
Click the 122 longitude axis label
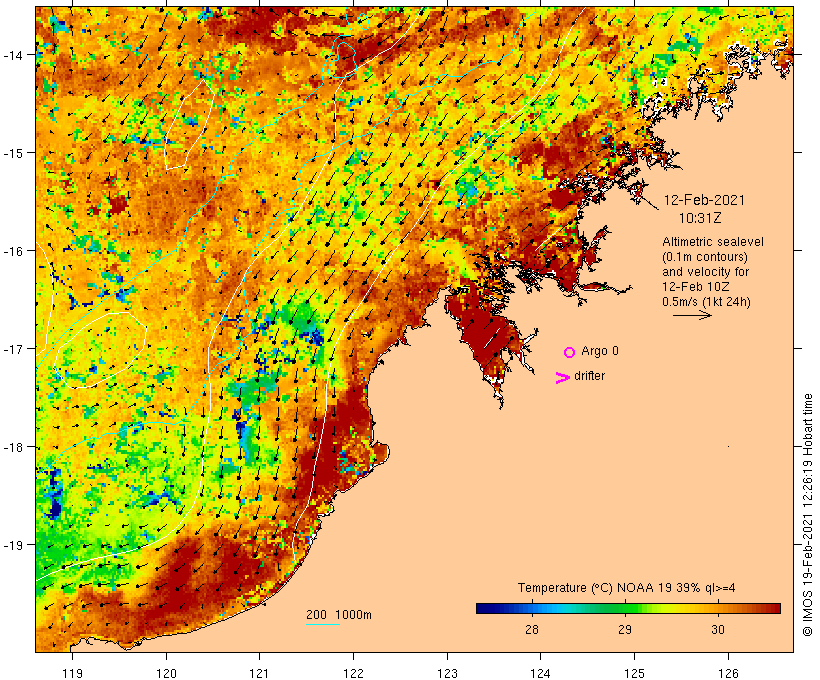pyautogui.click(x=354, y=673)
